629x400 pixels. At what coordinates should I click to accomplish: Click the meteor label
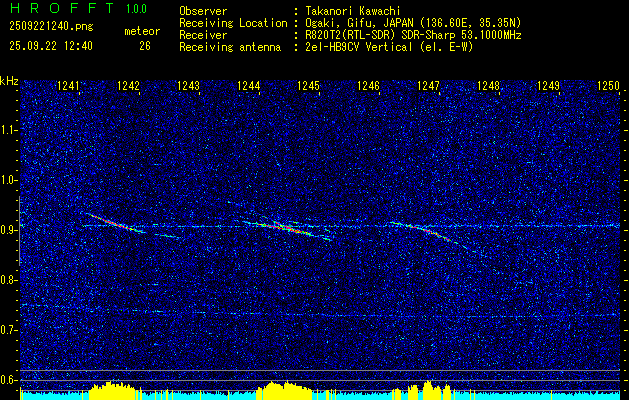(x=142, y=31)
